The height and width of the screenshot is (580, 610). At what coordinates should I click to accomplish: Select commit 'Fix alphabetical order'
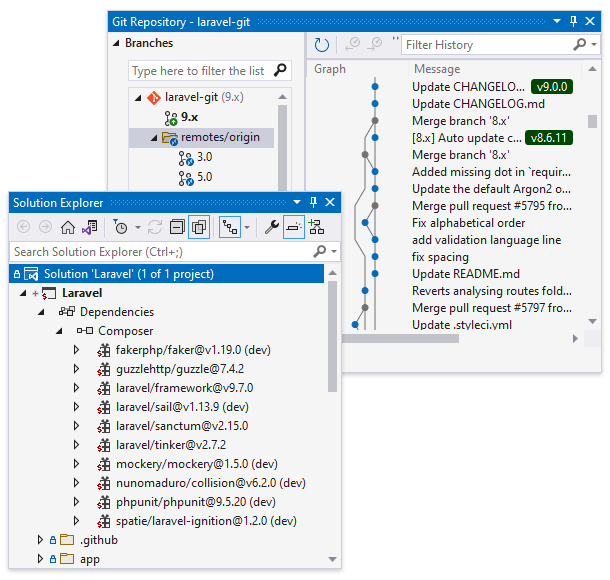(x=468, y=223)
